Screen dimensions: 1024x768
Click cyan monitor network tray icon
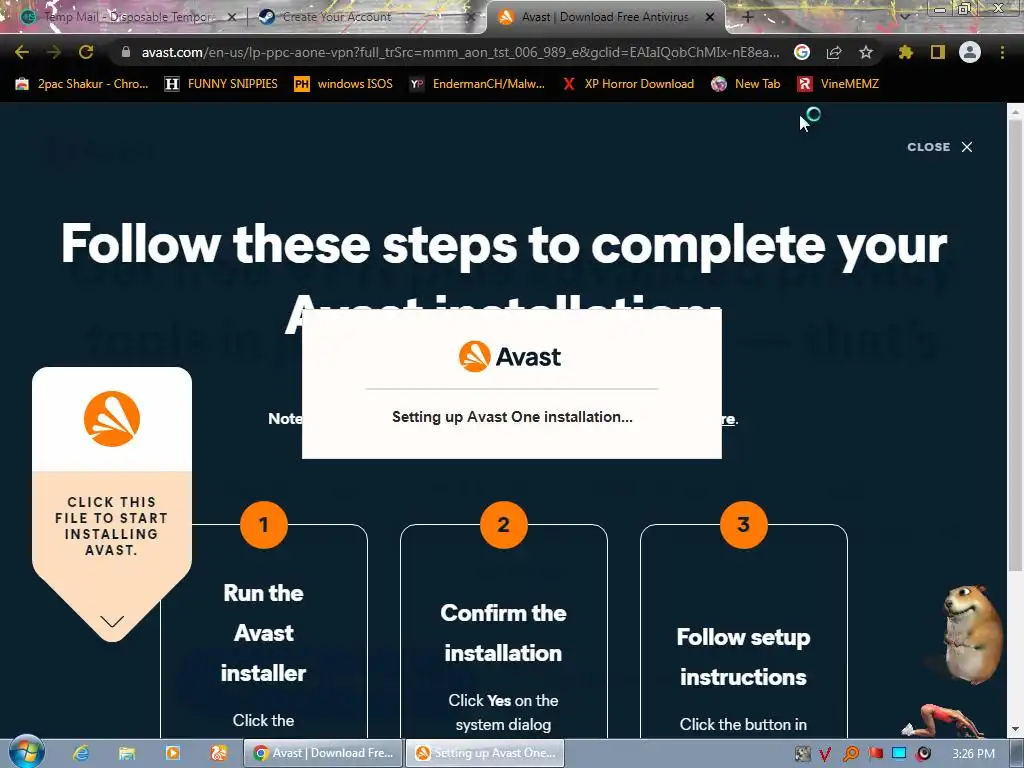(899, 754)
